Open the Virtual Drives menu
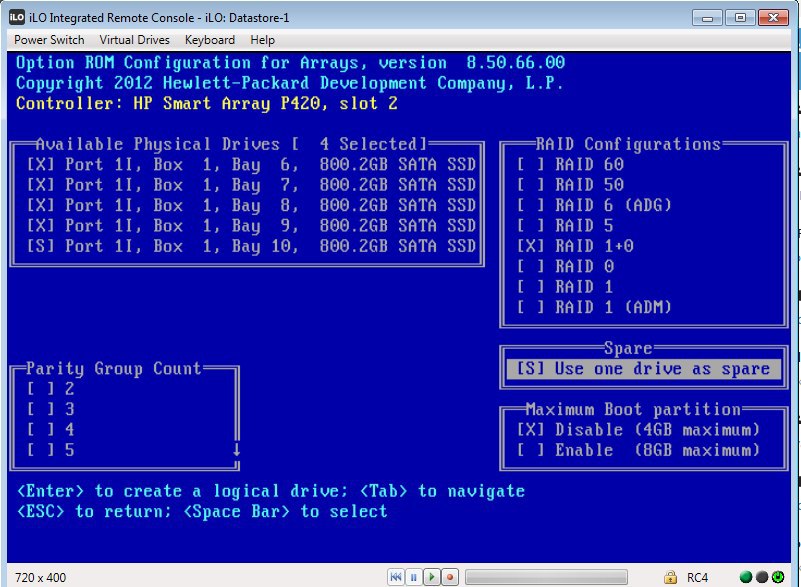This screenshot has width=801, height=587. pyautogui.click(x=134, y=40)
